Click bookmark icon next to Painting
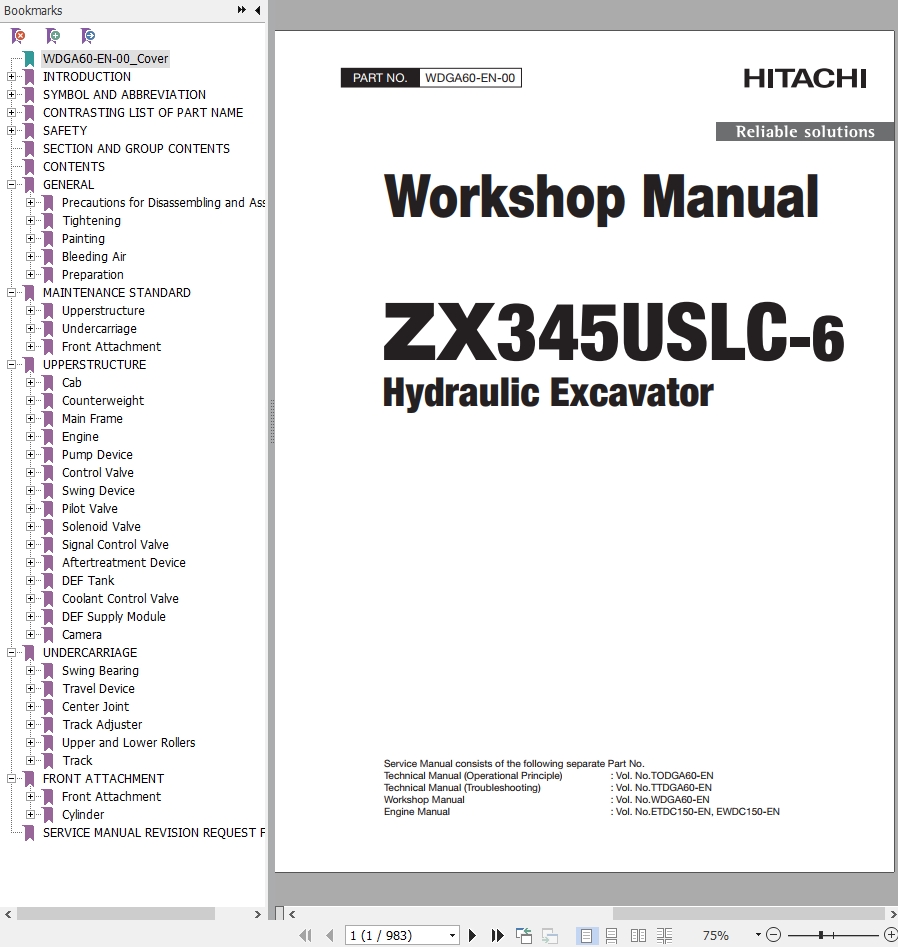 click(48, 239)
